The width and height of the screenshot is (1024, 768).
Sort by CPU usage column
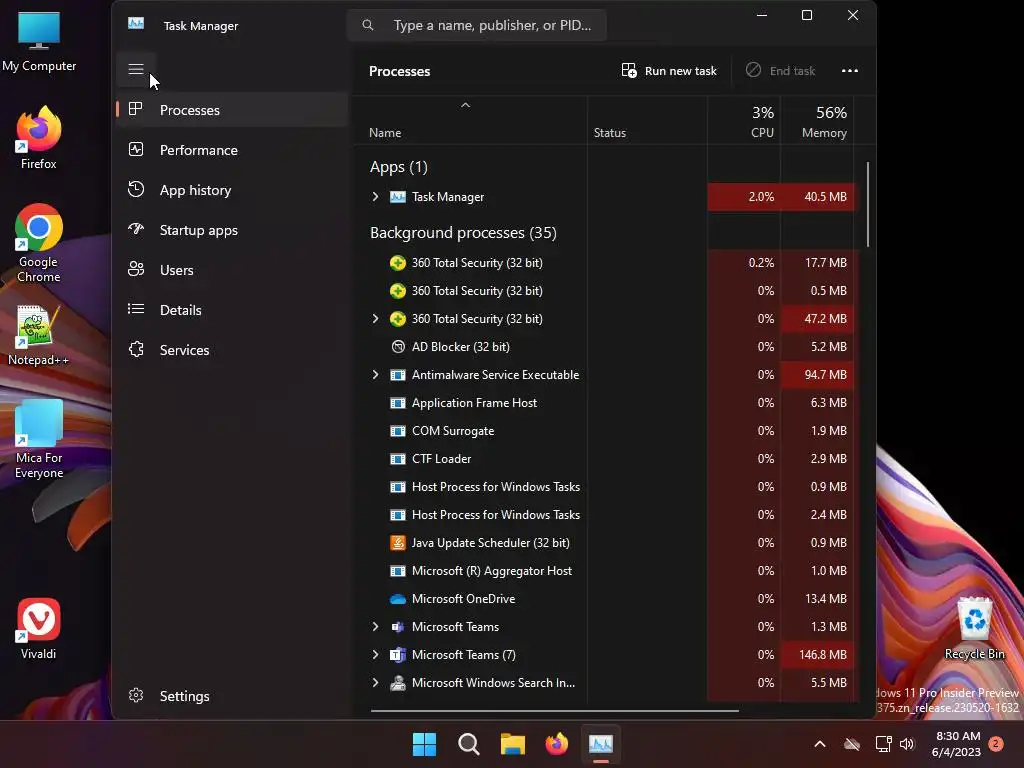tap(744, 122)
